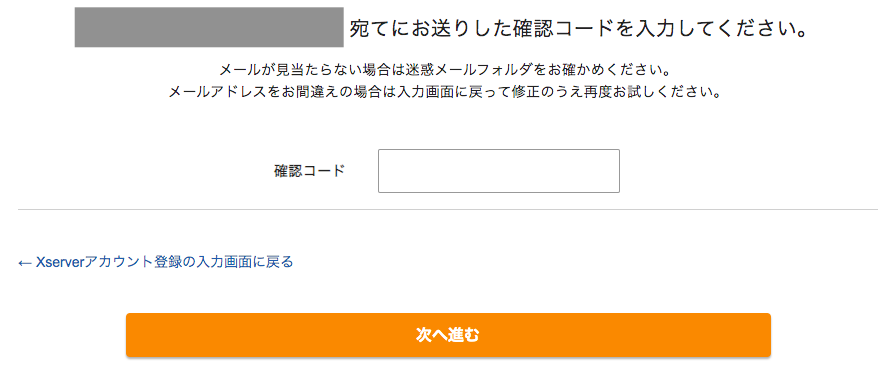The height and width of the screenshot is (373, 891).
Task: Go back via Xserverアカウント登録の入力画面に戻る link
Action: click(156, 262)
